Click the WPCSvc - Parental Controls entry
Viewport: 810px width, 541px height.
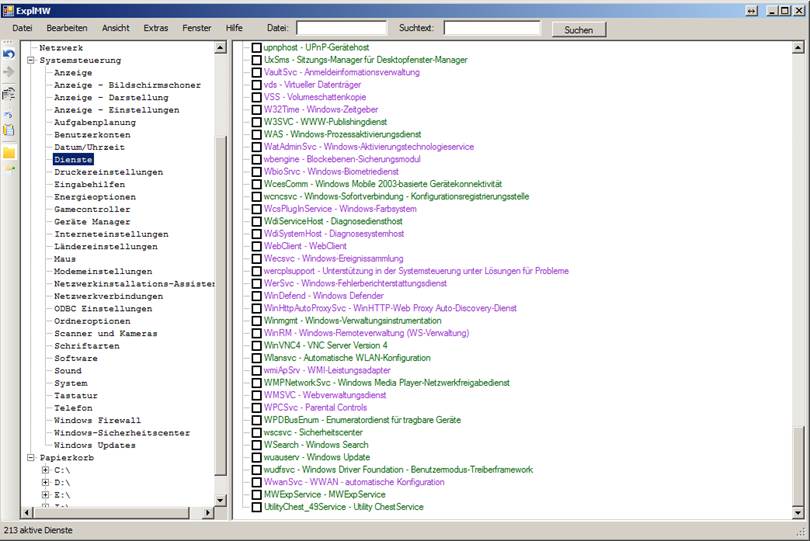tap(315, 408)
